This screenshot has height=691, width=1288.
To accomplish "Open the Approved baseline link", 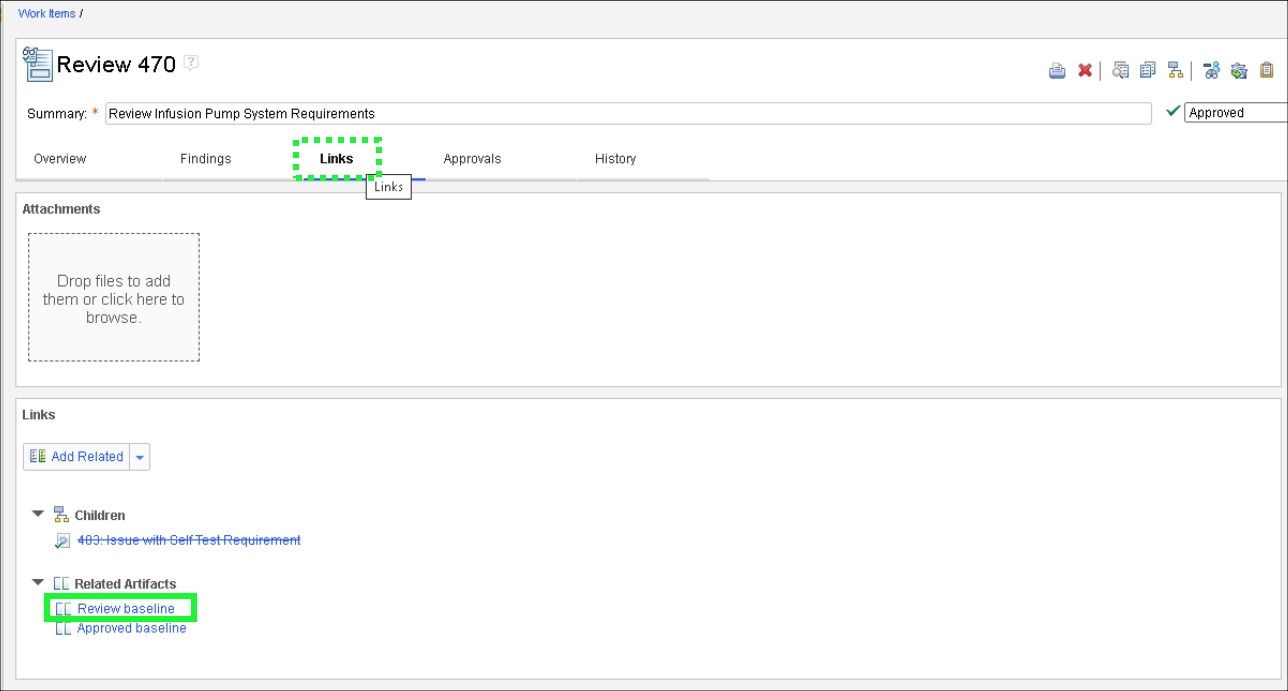I will pos(131,629).
